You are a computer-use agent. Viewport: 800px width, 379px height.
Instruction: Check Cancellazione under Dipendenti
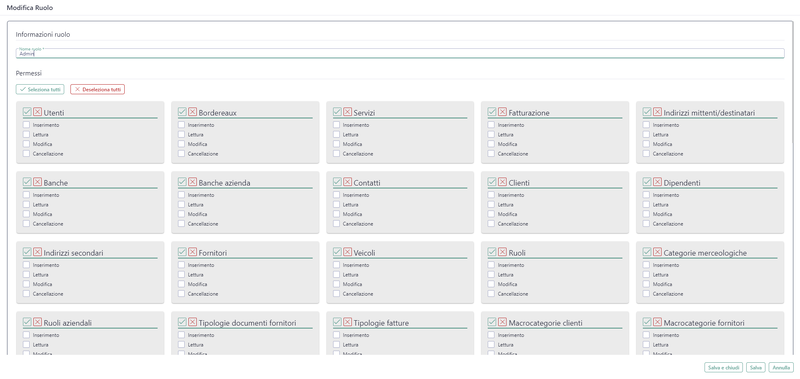point(646,223)
